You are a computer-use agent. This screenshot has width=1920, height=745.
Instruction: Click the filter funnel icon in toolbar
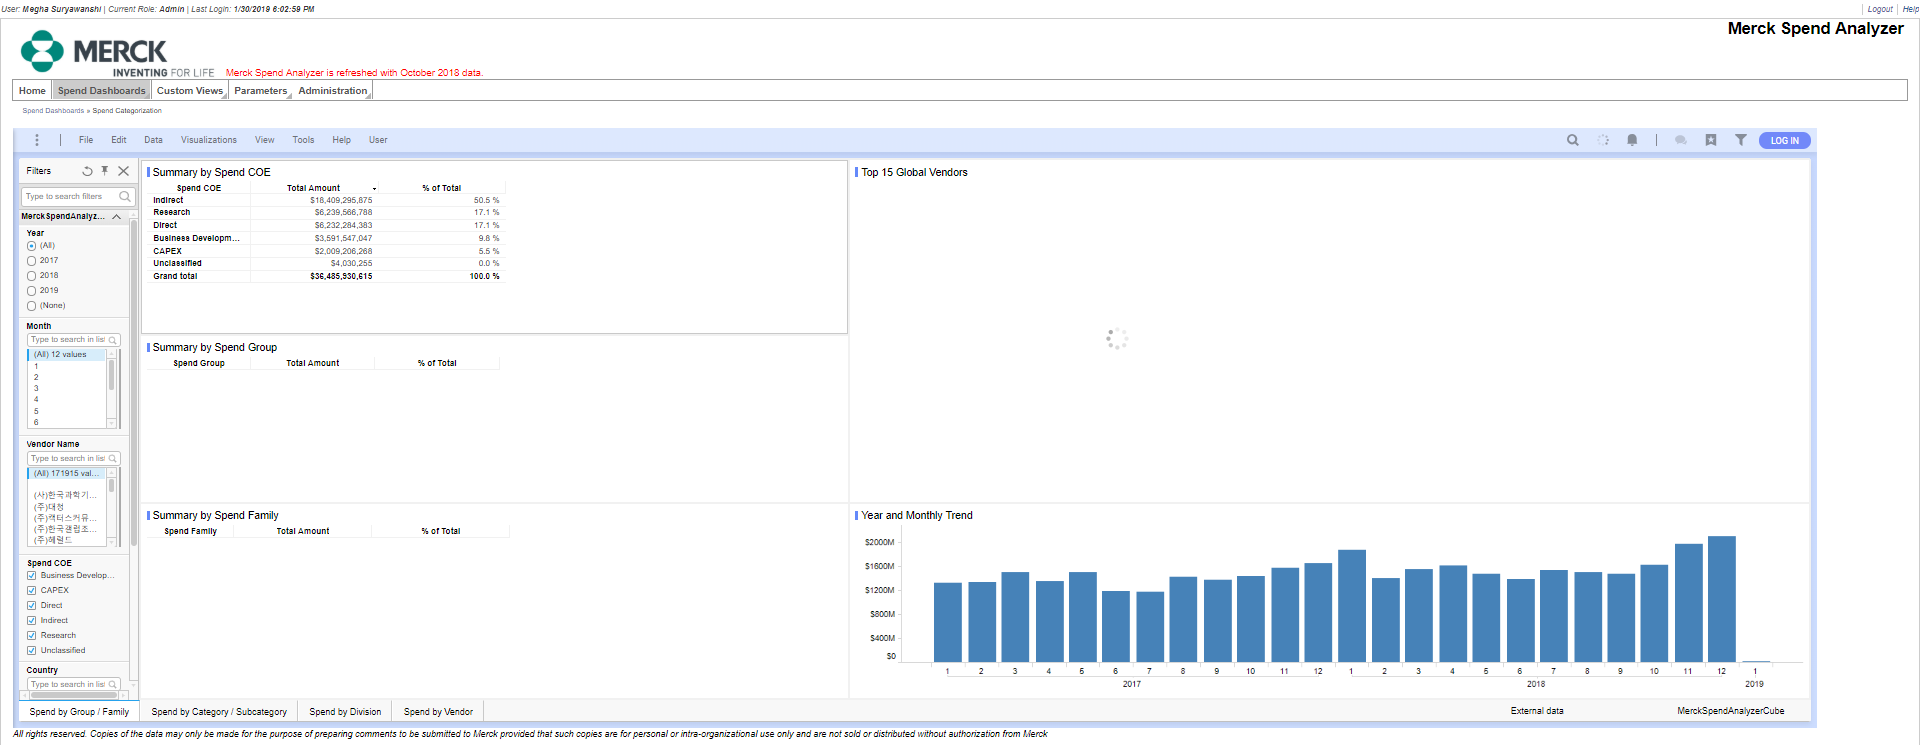1741,140
